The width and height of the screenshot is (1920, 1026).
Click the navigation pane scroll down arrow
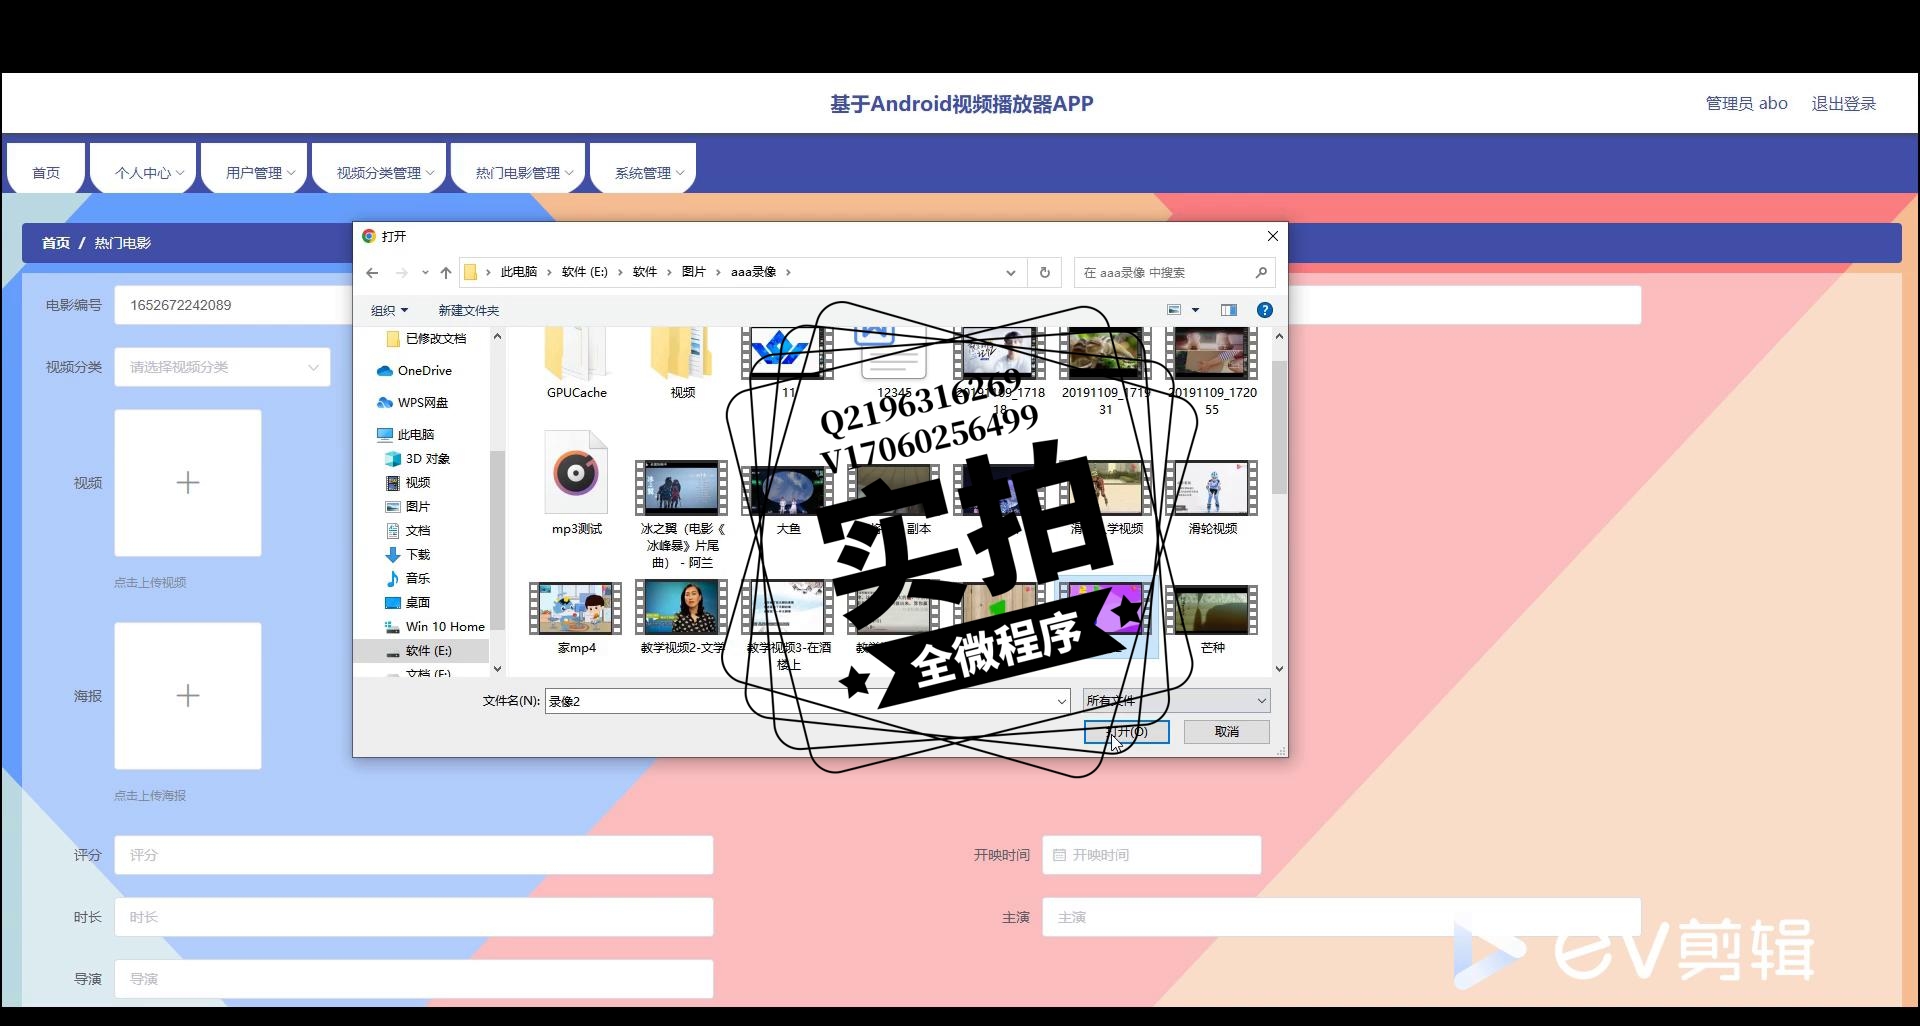coord(497,668)
